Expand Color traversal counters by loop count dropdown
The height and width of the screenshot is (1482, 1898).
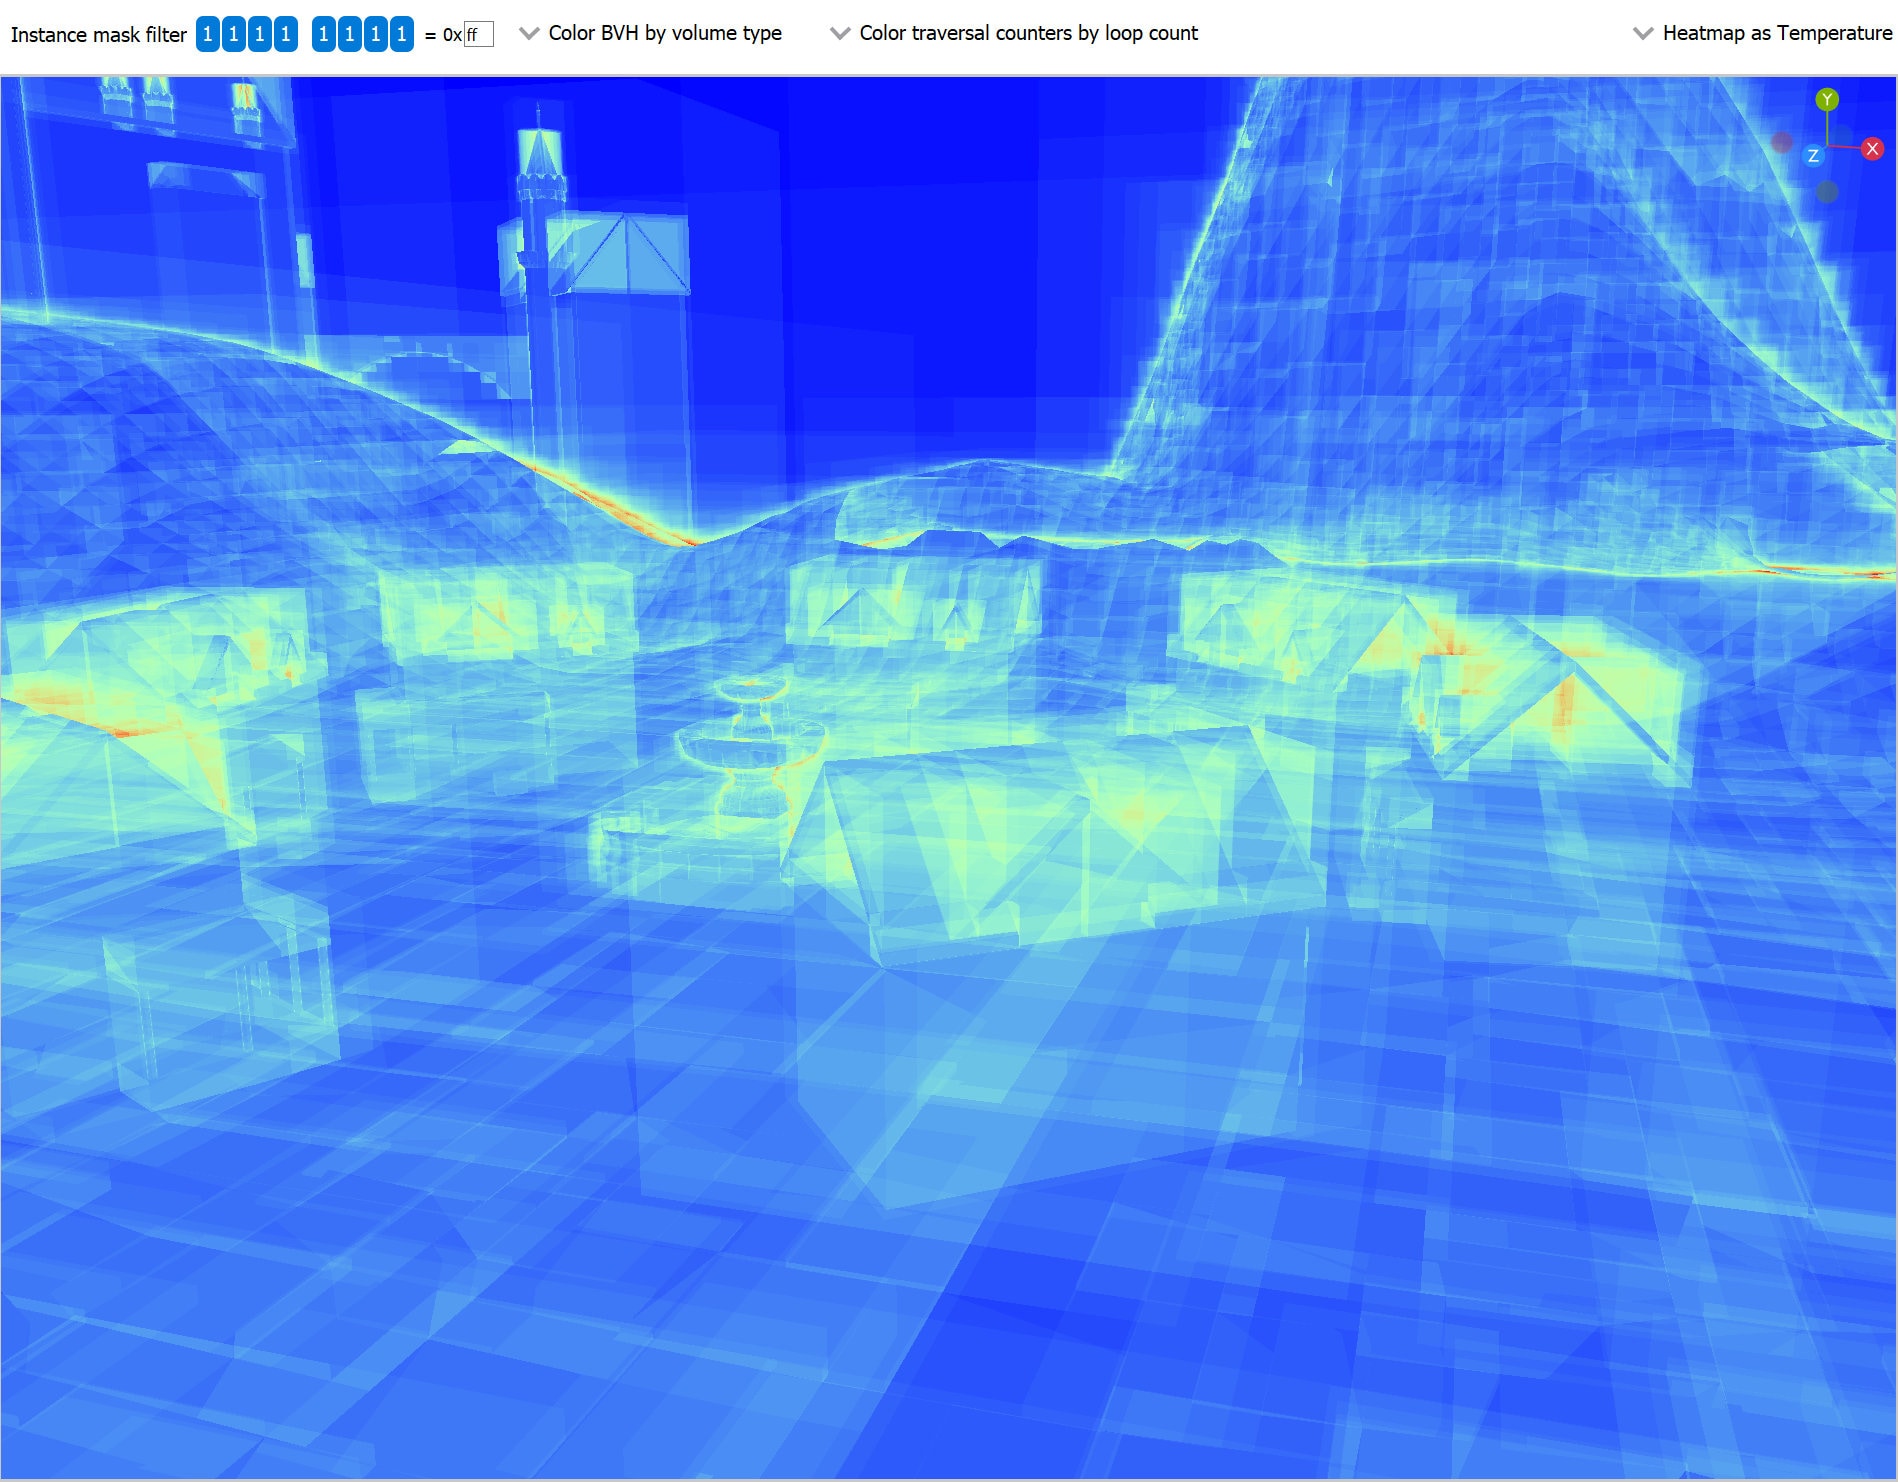[1015, 33]
